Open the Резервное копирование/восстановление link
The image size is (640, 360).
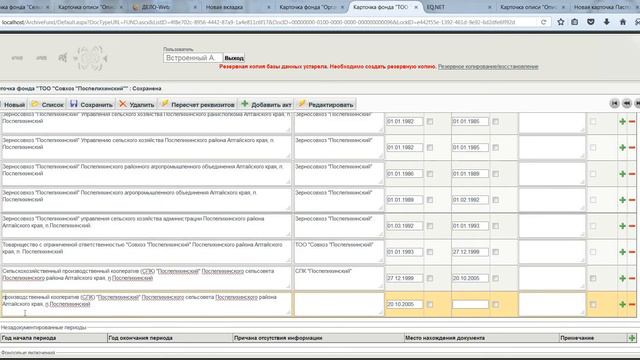coord(488,67)
